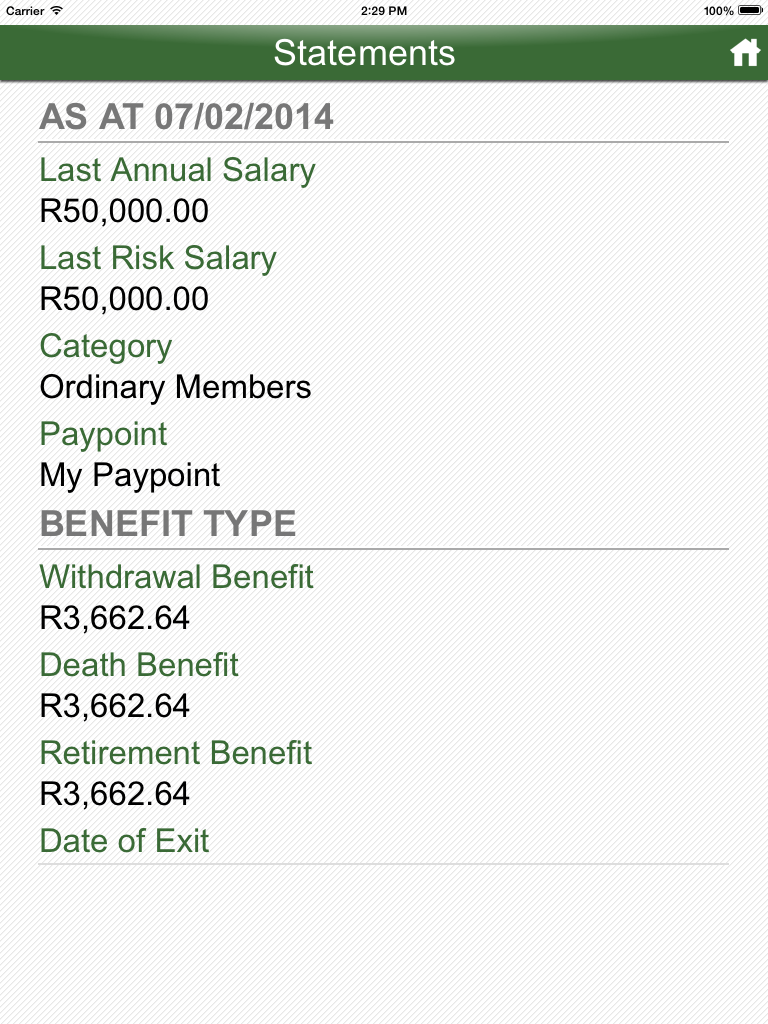Screen dimensions: 768x1024
Task: Select the Ordinary Members value
Action: (175, 387)
